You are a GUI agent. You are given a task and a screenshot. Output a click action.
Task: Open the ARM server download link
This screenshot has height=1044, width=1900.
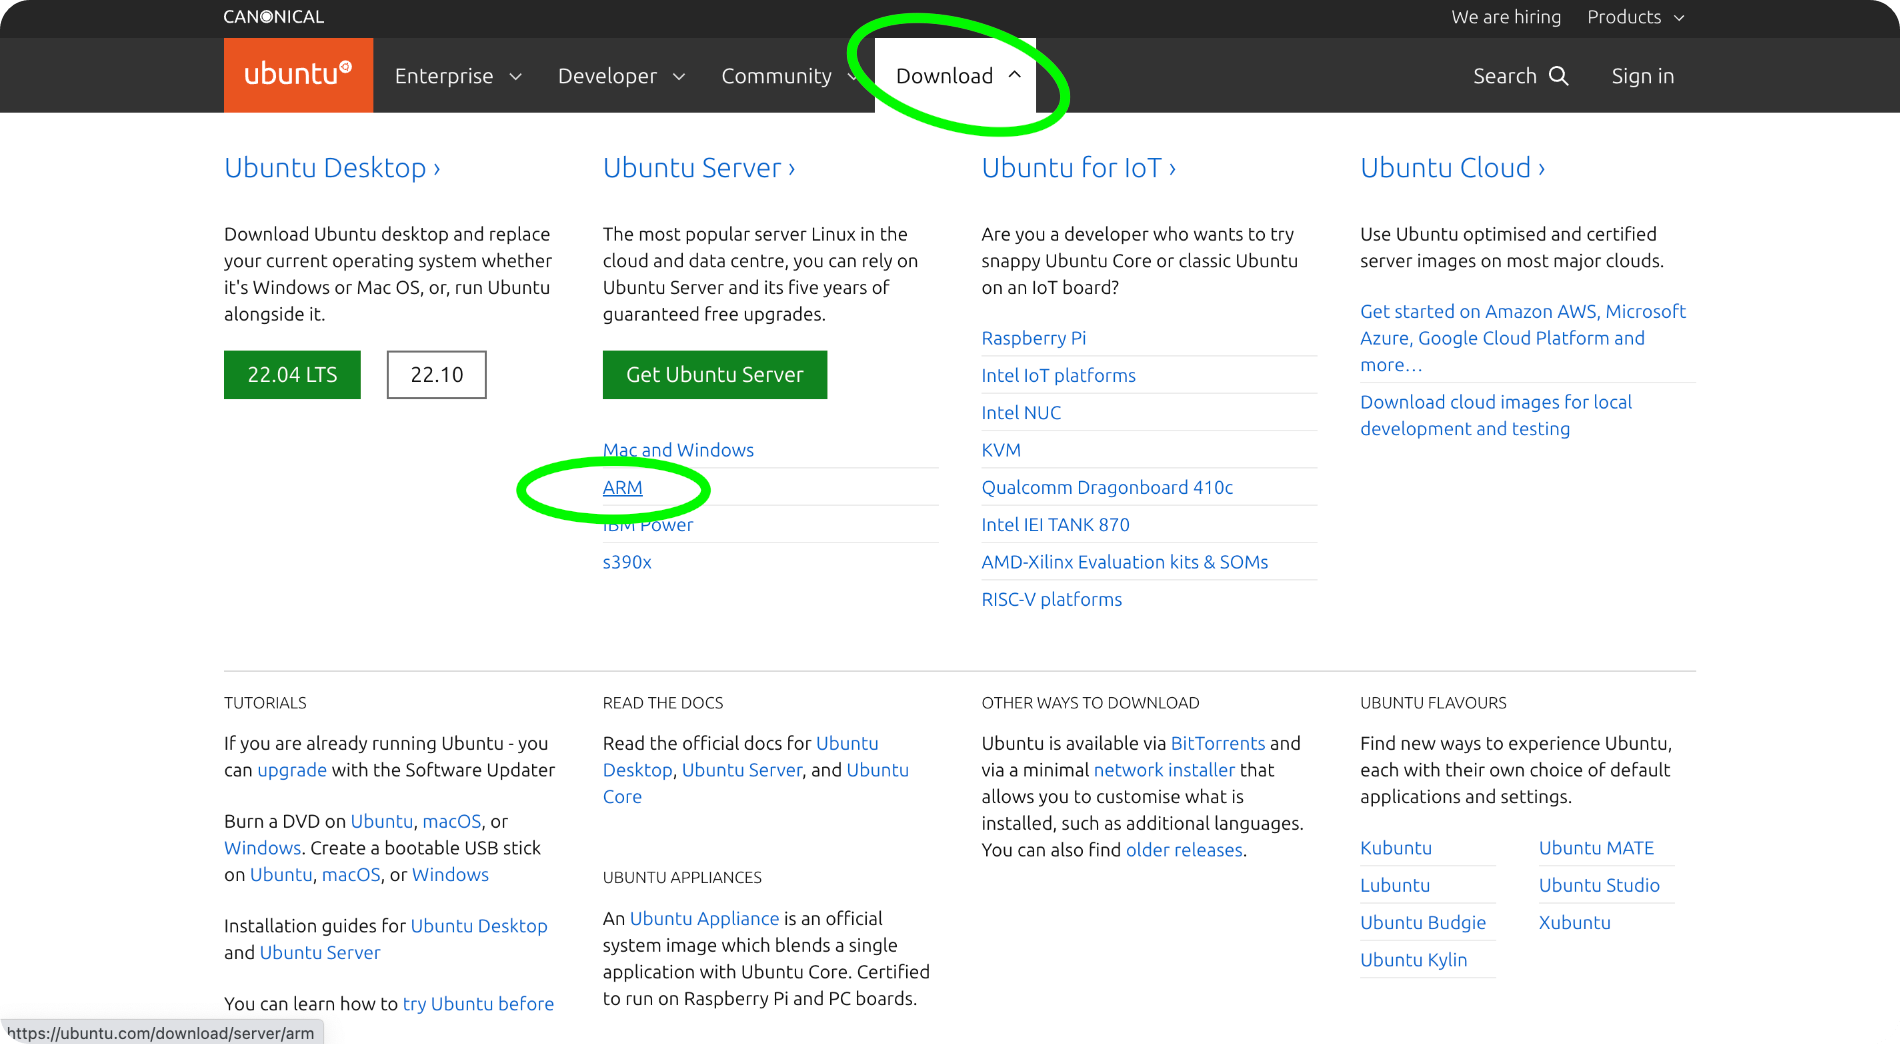tap(623, 488)
